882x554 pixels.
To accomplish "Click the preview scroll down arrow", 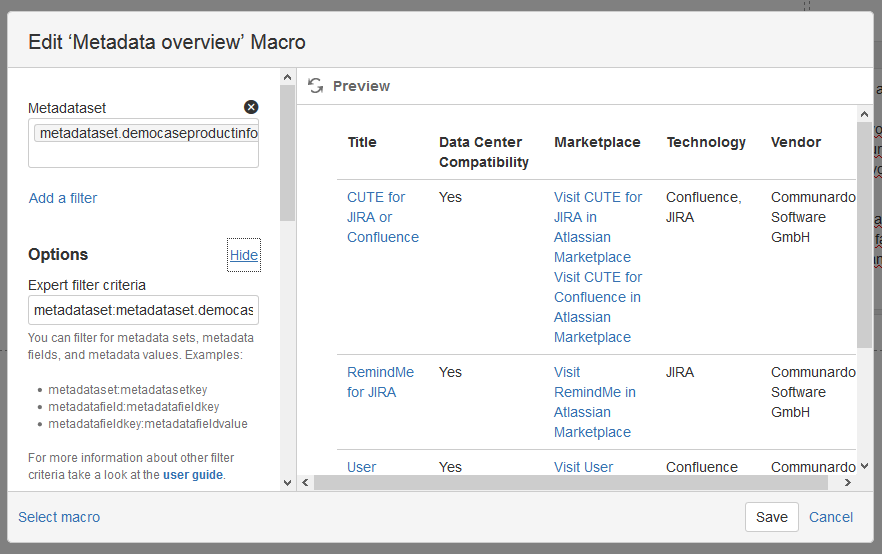I will pyautogui.click(x=865, y=466).
